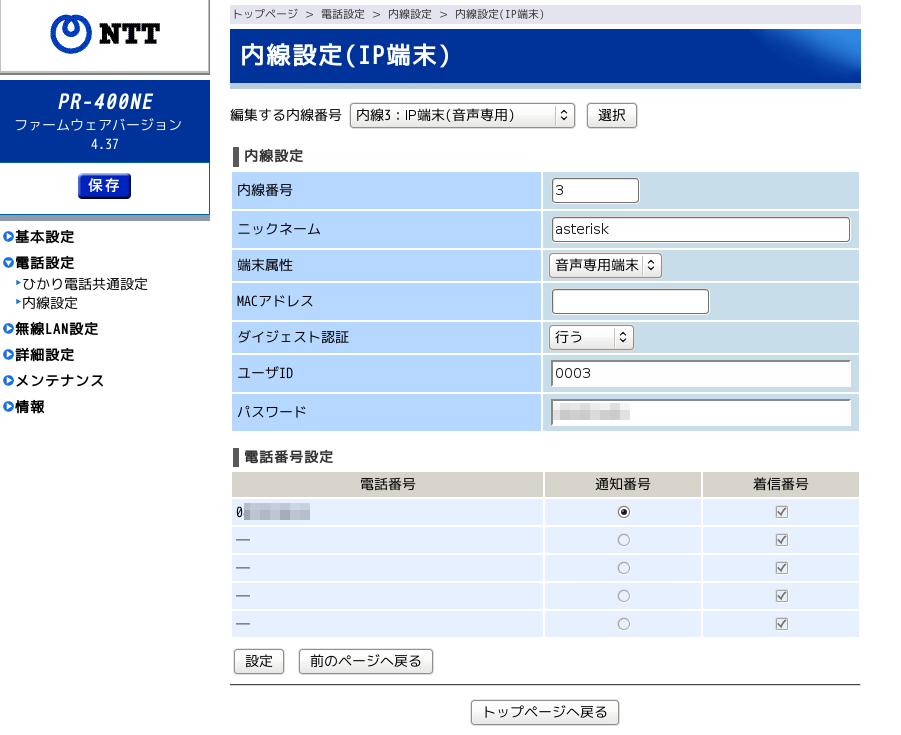Viewport: 901px width, 735px height.
Task: Uncheck 着信番号 on the first row
Action: point(781,512)
